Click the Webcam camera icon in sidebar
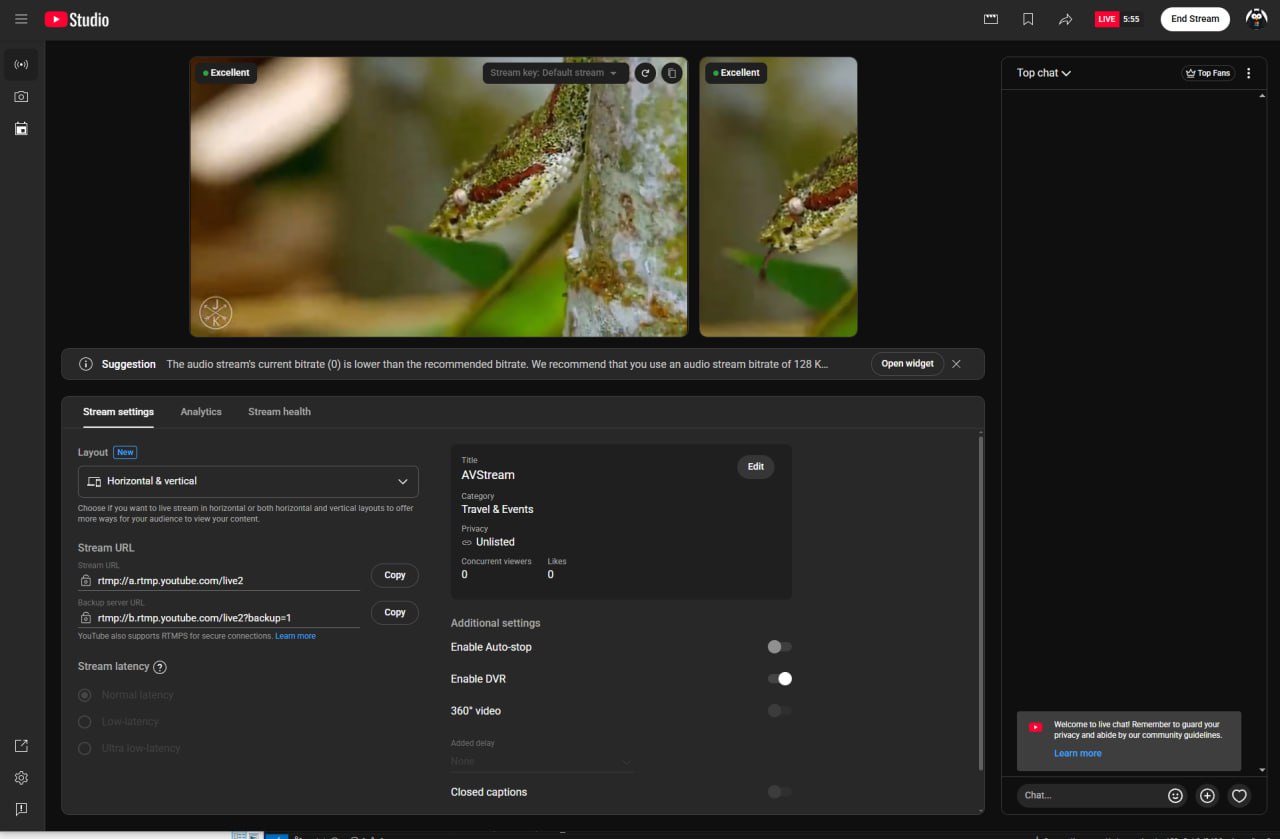Screen dimensions: 1280x839 pos(21,97)
